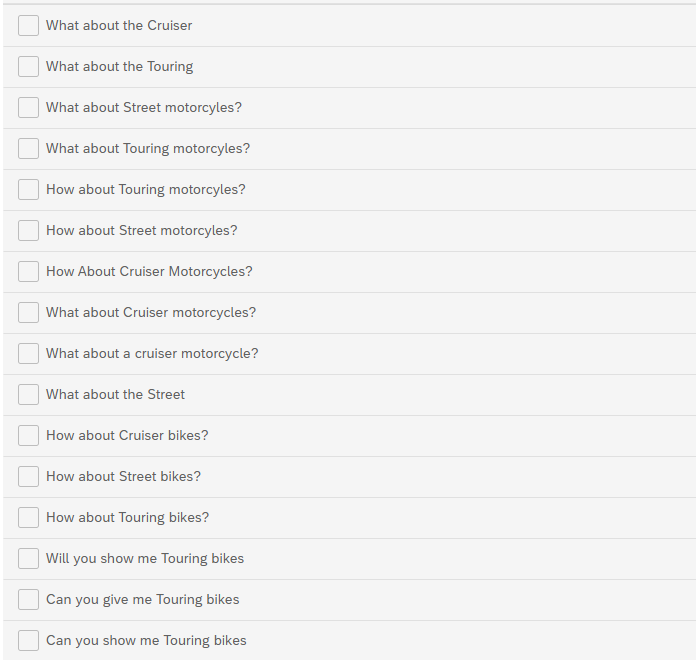Check 'How about Touring motorcyles?' row box
696x660 pixels.
coord(28,190)
